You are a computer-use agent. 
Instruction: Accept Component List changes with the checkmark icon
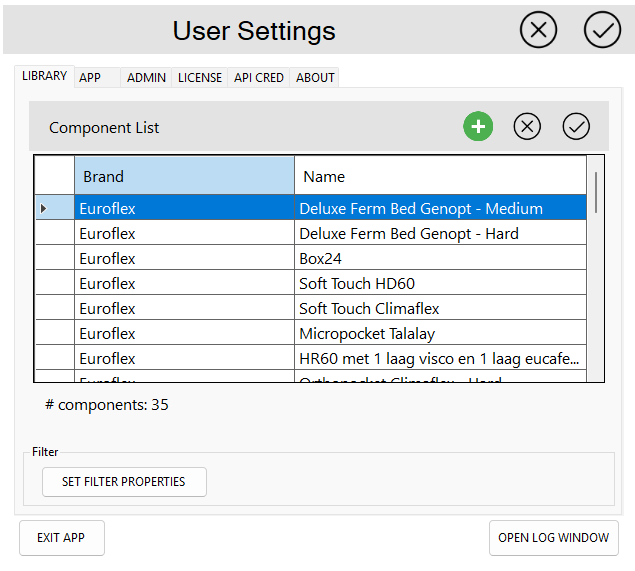coord(576,126)
